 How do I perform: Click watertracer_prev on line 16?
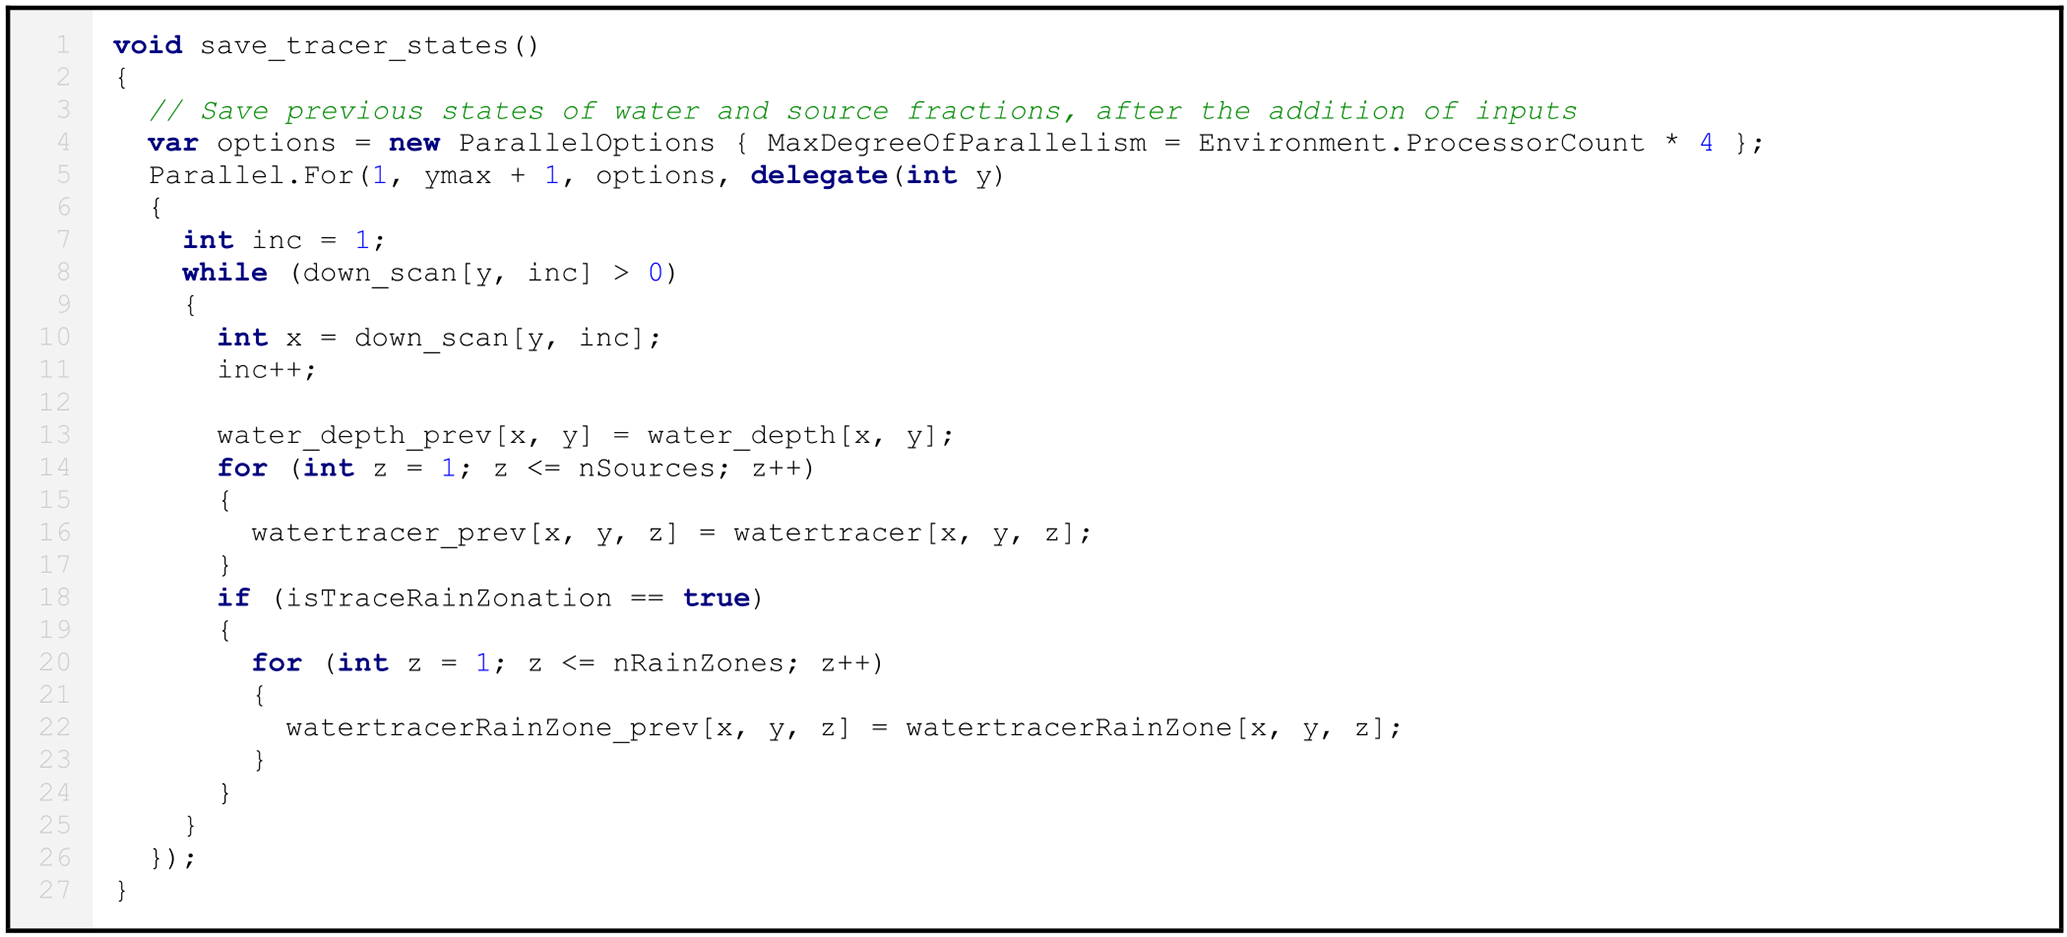(x=388, y=533)
